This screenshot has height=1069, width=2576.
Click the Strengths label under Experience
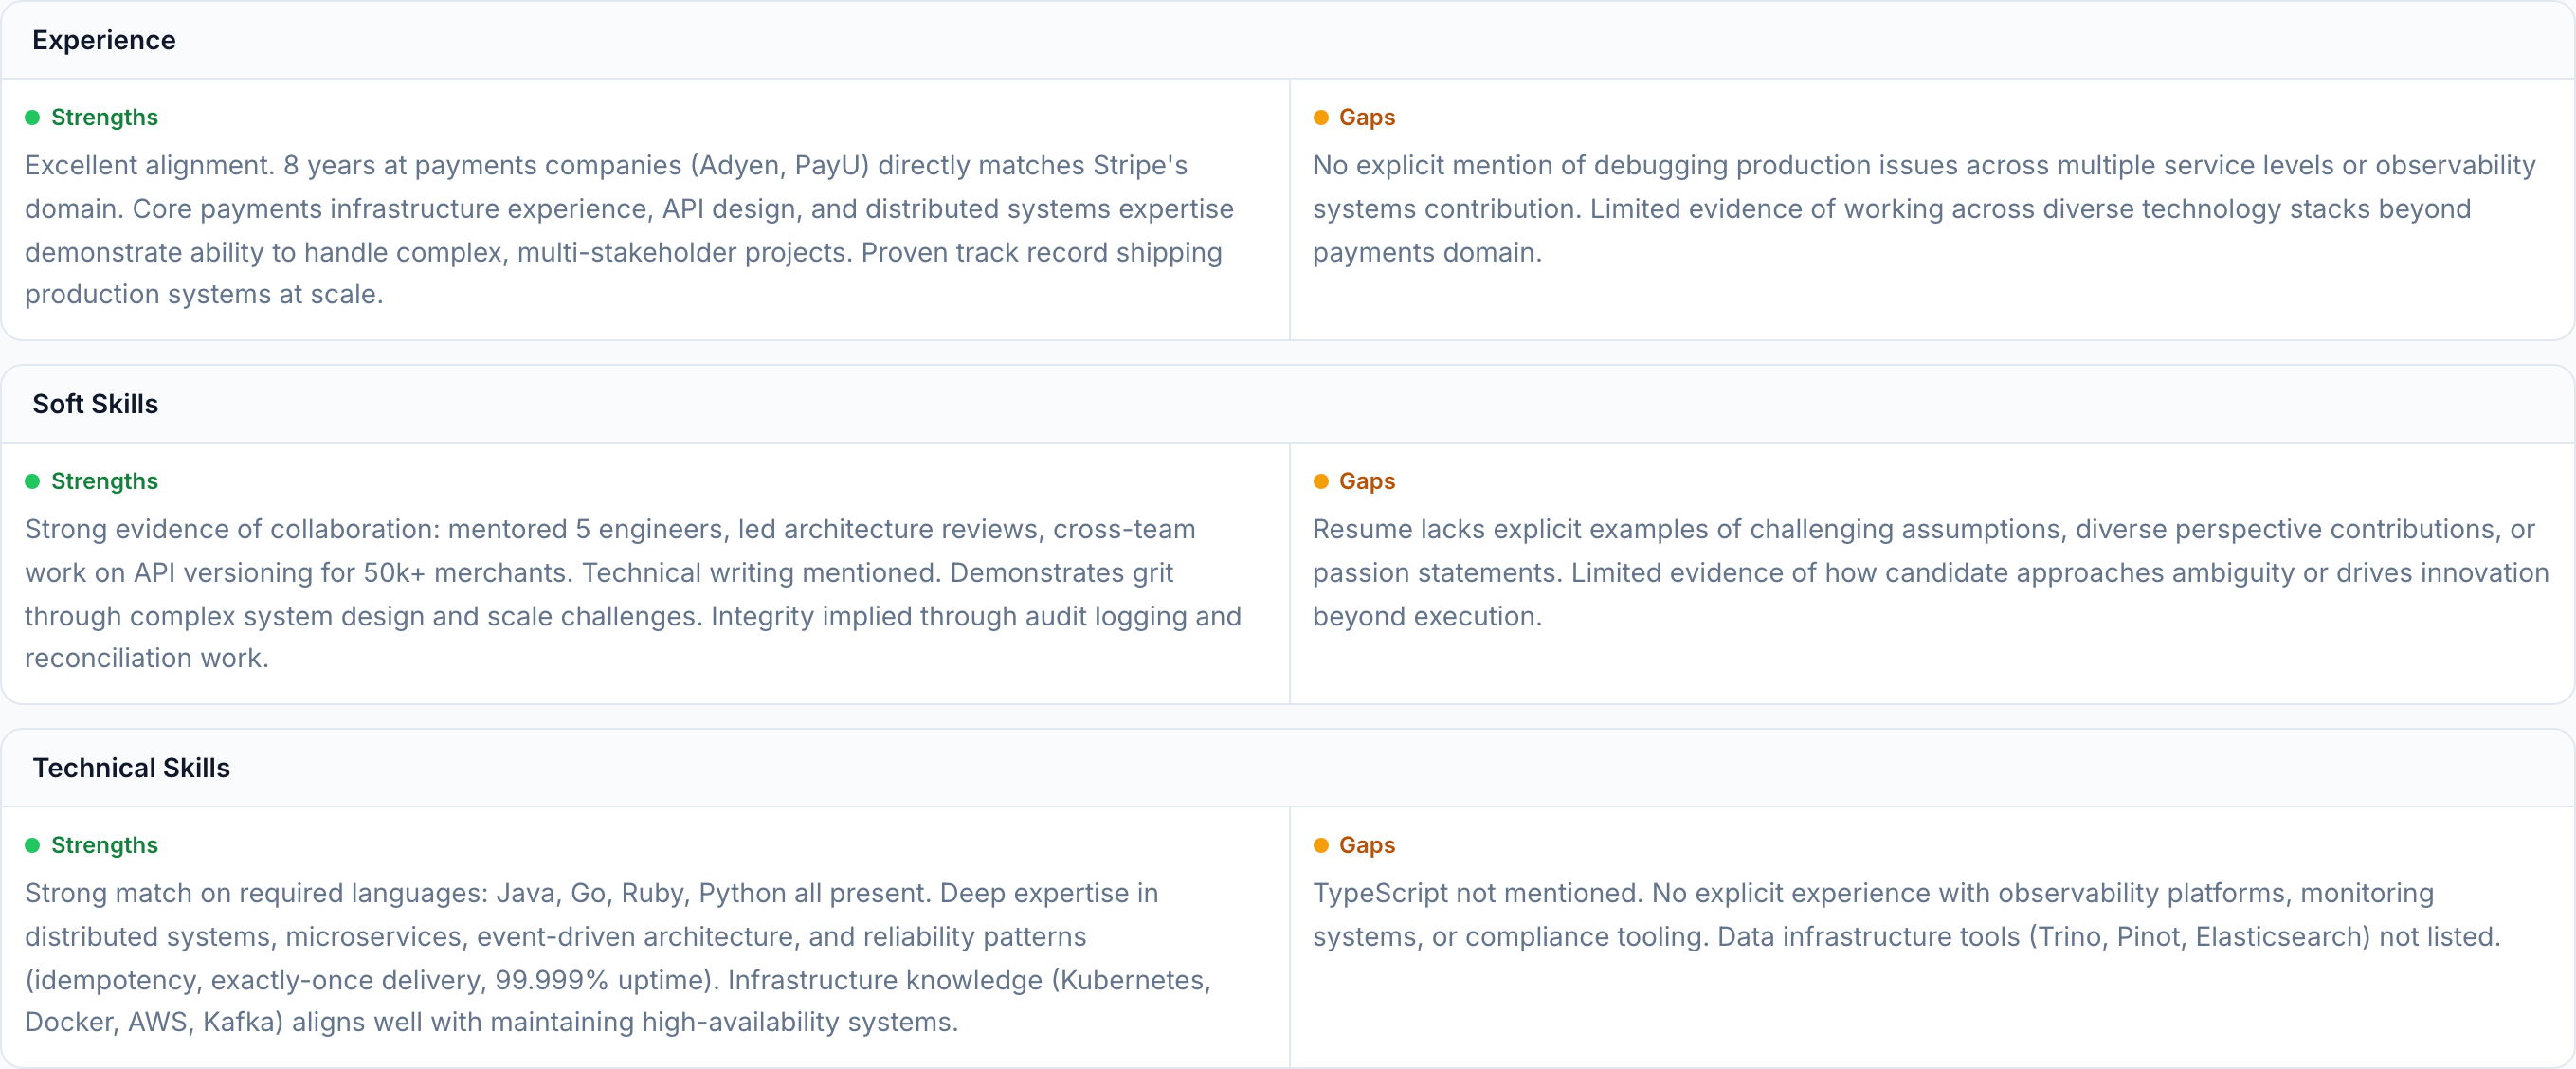104,118
